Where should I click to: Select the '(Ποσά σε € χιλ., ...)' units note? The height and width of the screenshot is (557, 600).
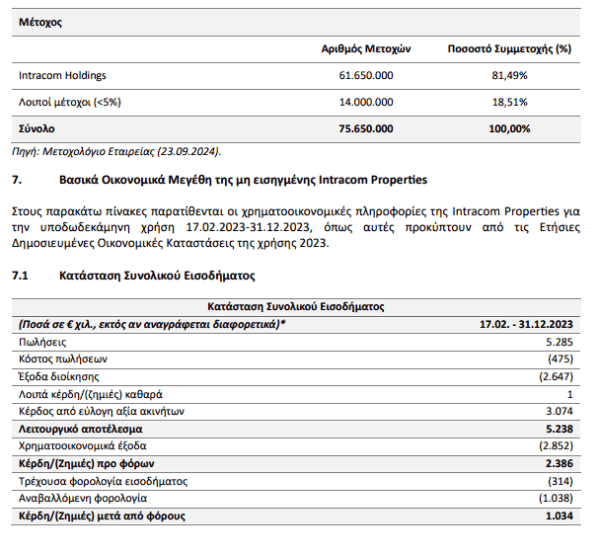pos(152,324)
